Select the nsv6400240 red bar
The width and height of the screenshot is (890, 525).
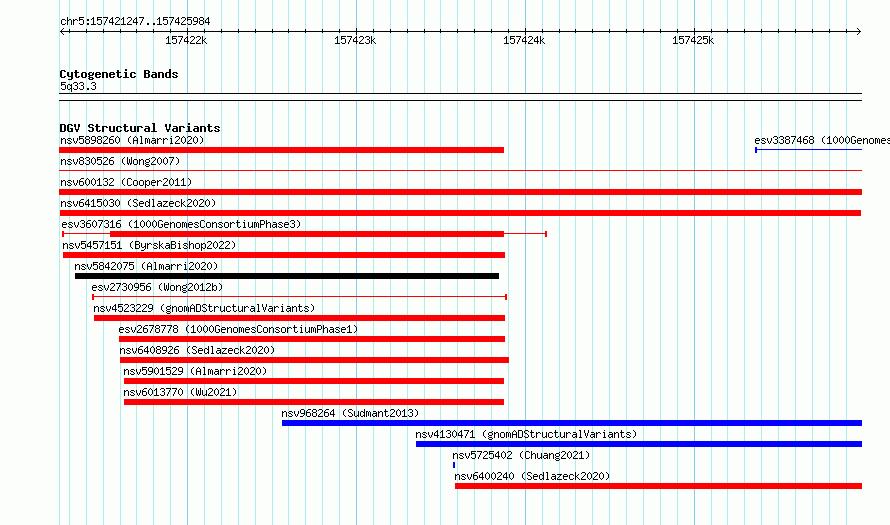(x=658, y=486)
